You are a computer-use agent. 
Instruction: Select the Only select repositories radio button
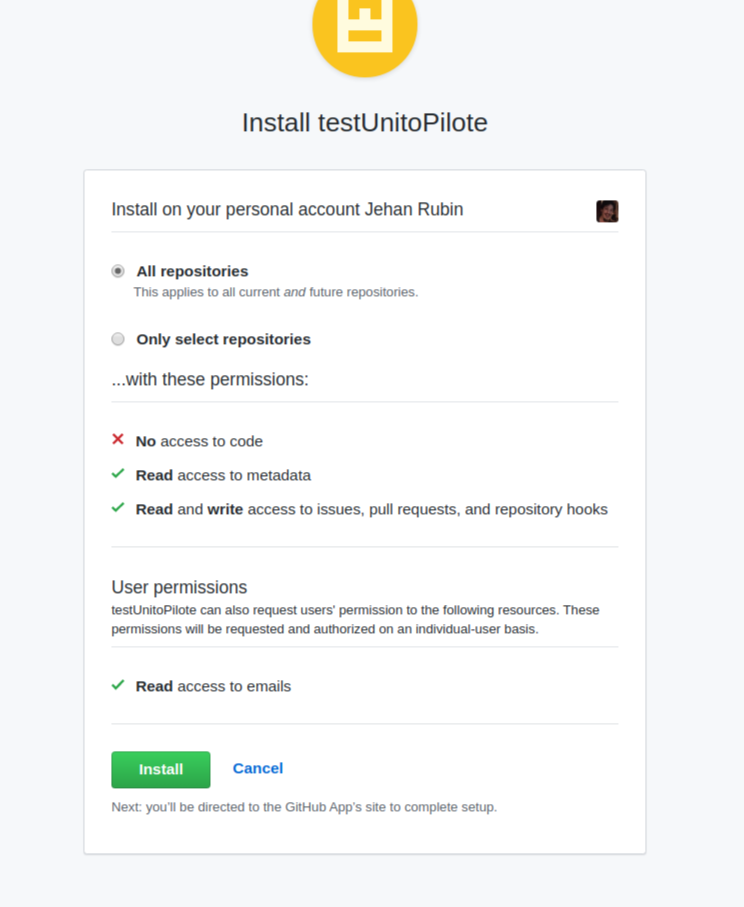coord(118,338)
